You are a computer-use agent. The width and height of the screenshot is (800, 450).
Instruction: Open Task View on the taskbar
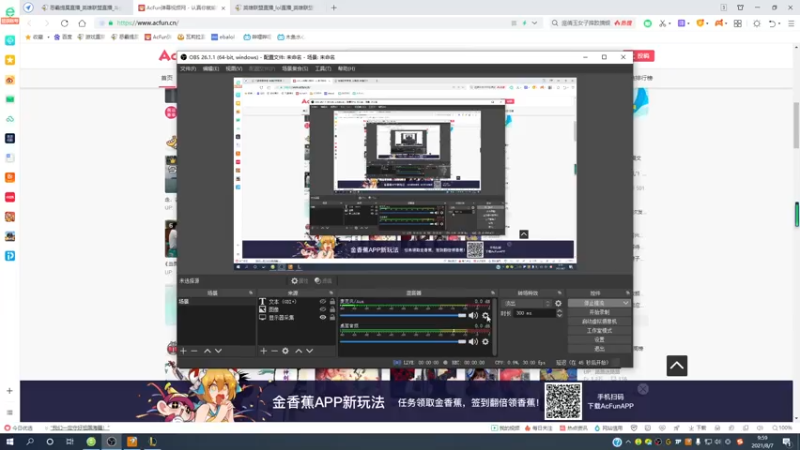coord(70,442)
